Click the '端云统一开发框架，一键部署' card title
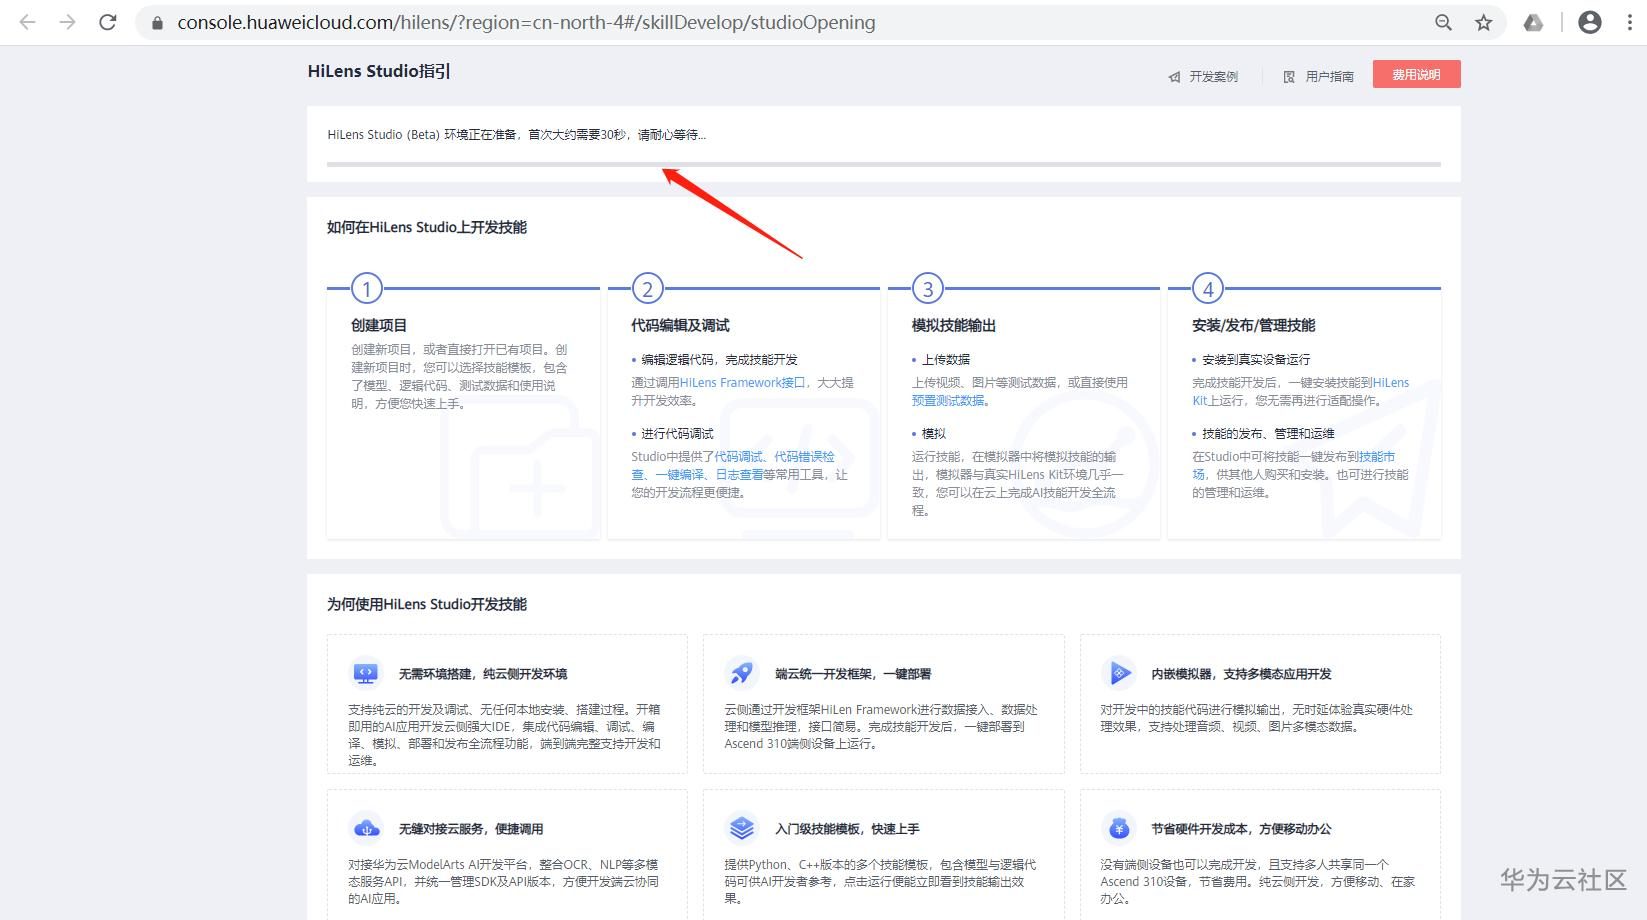Viewport: 1647px width, 920px height. coord(853,674)
